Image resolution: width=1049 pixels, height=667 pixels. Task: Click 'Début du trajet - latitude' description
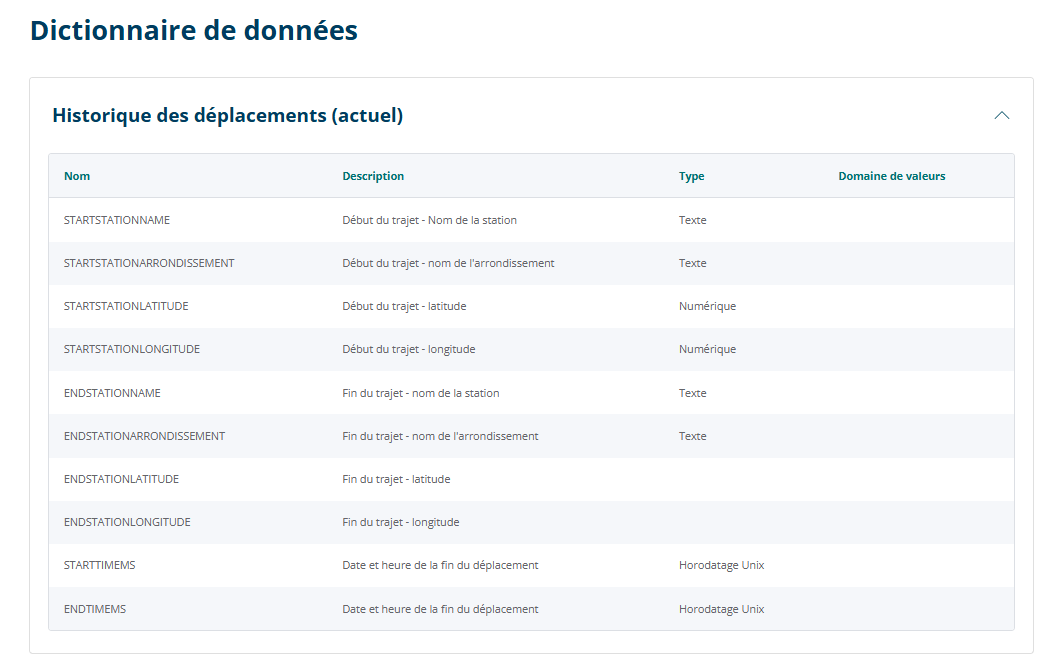click(404, 306)
